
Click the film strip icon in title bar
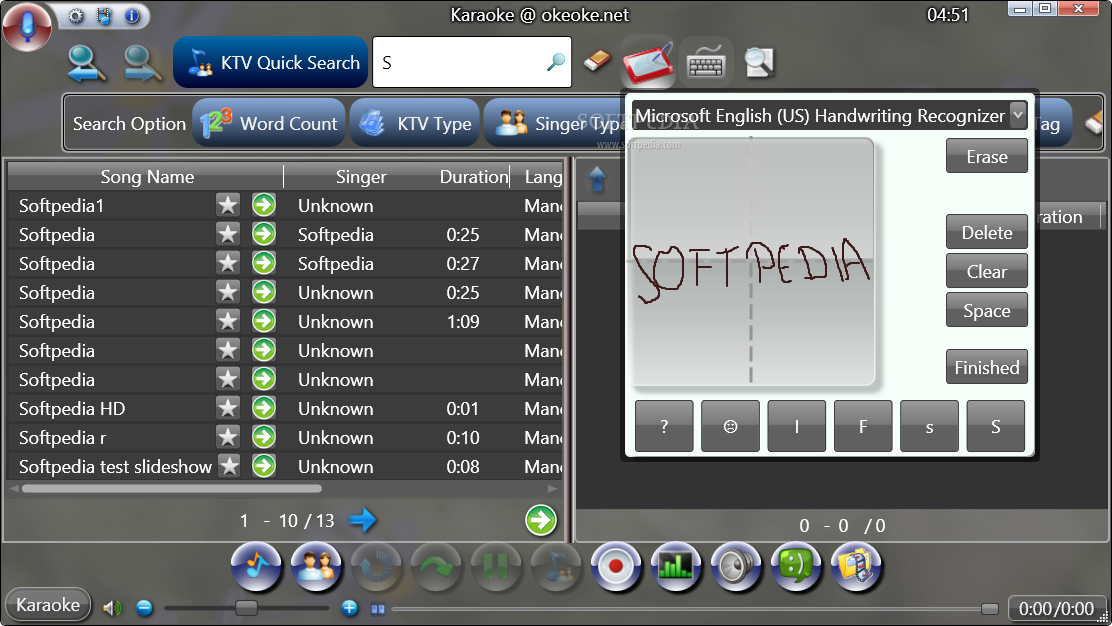pos(104,16)
